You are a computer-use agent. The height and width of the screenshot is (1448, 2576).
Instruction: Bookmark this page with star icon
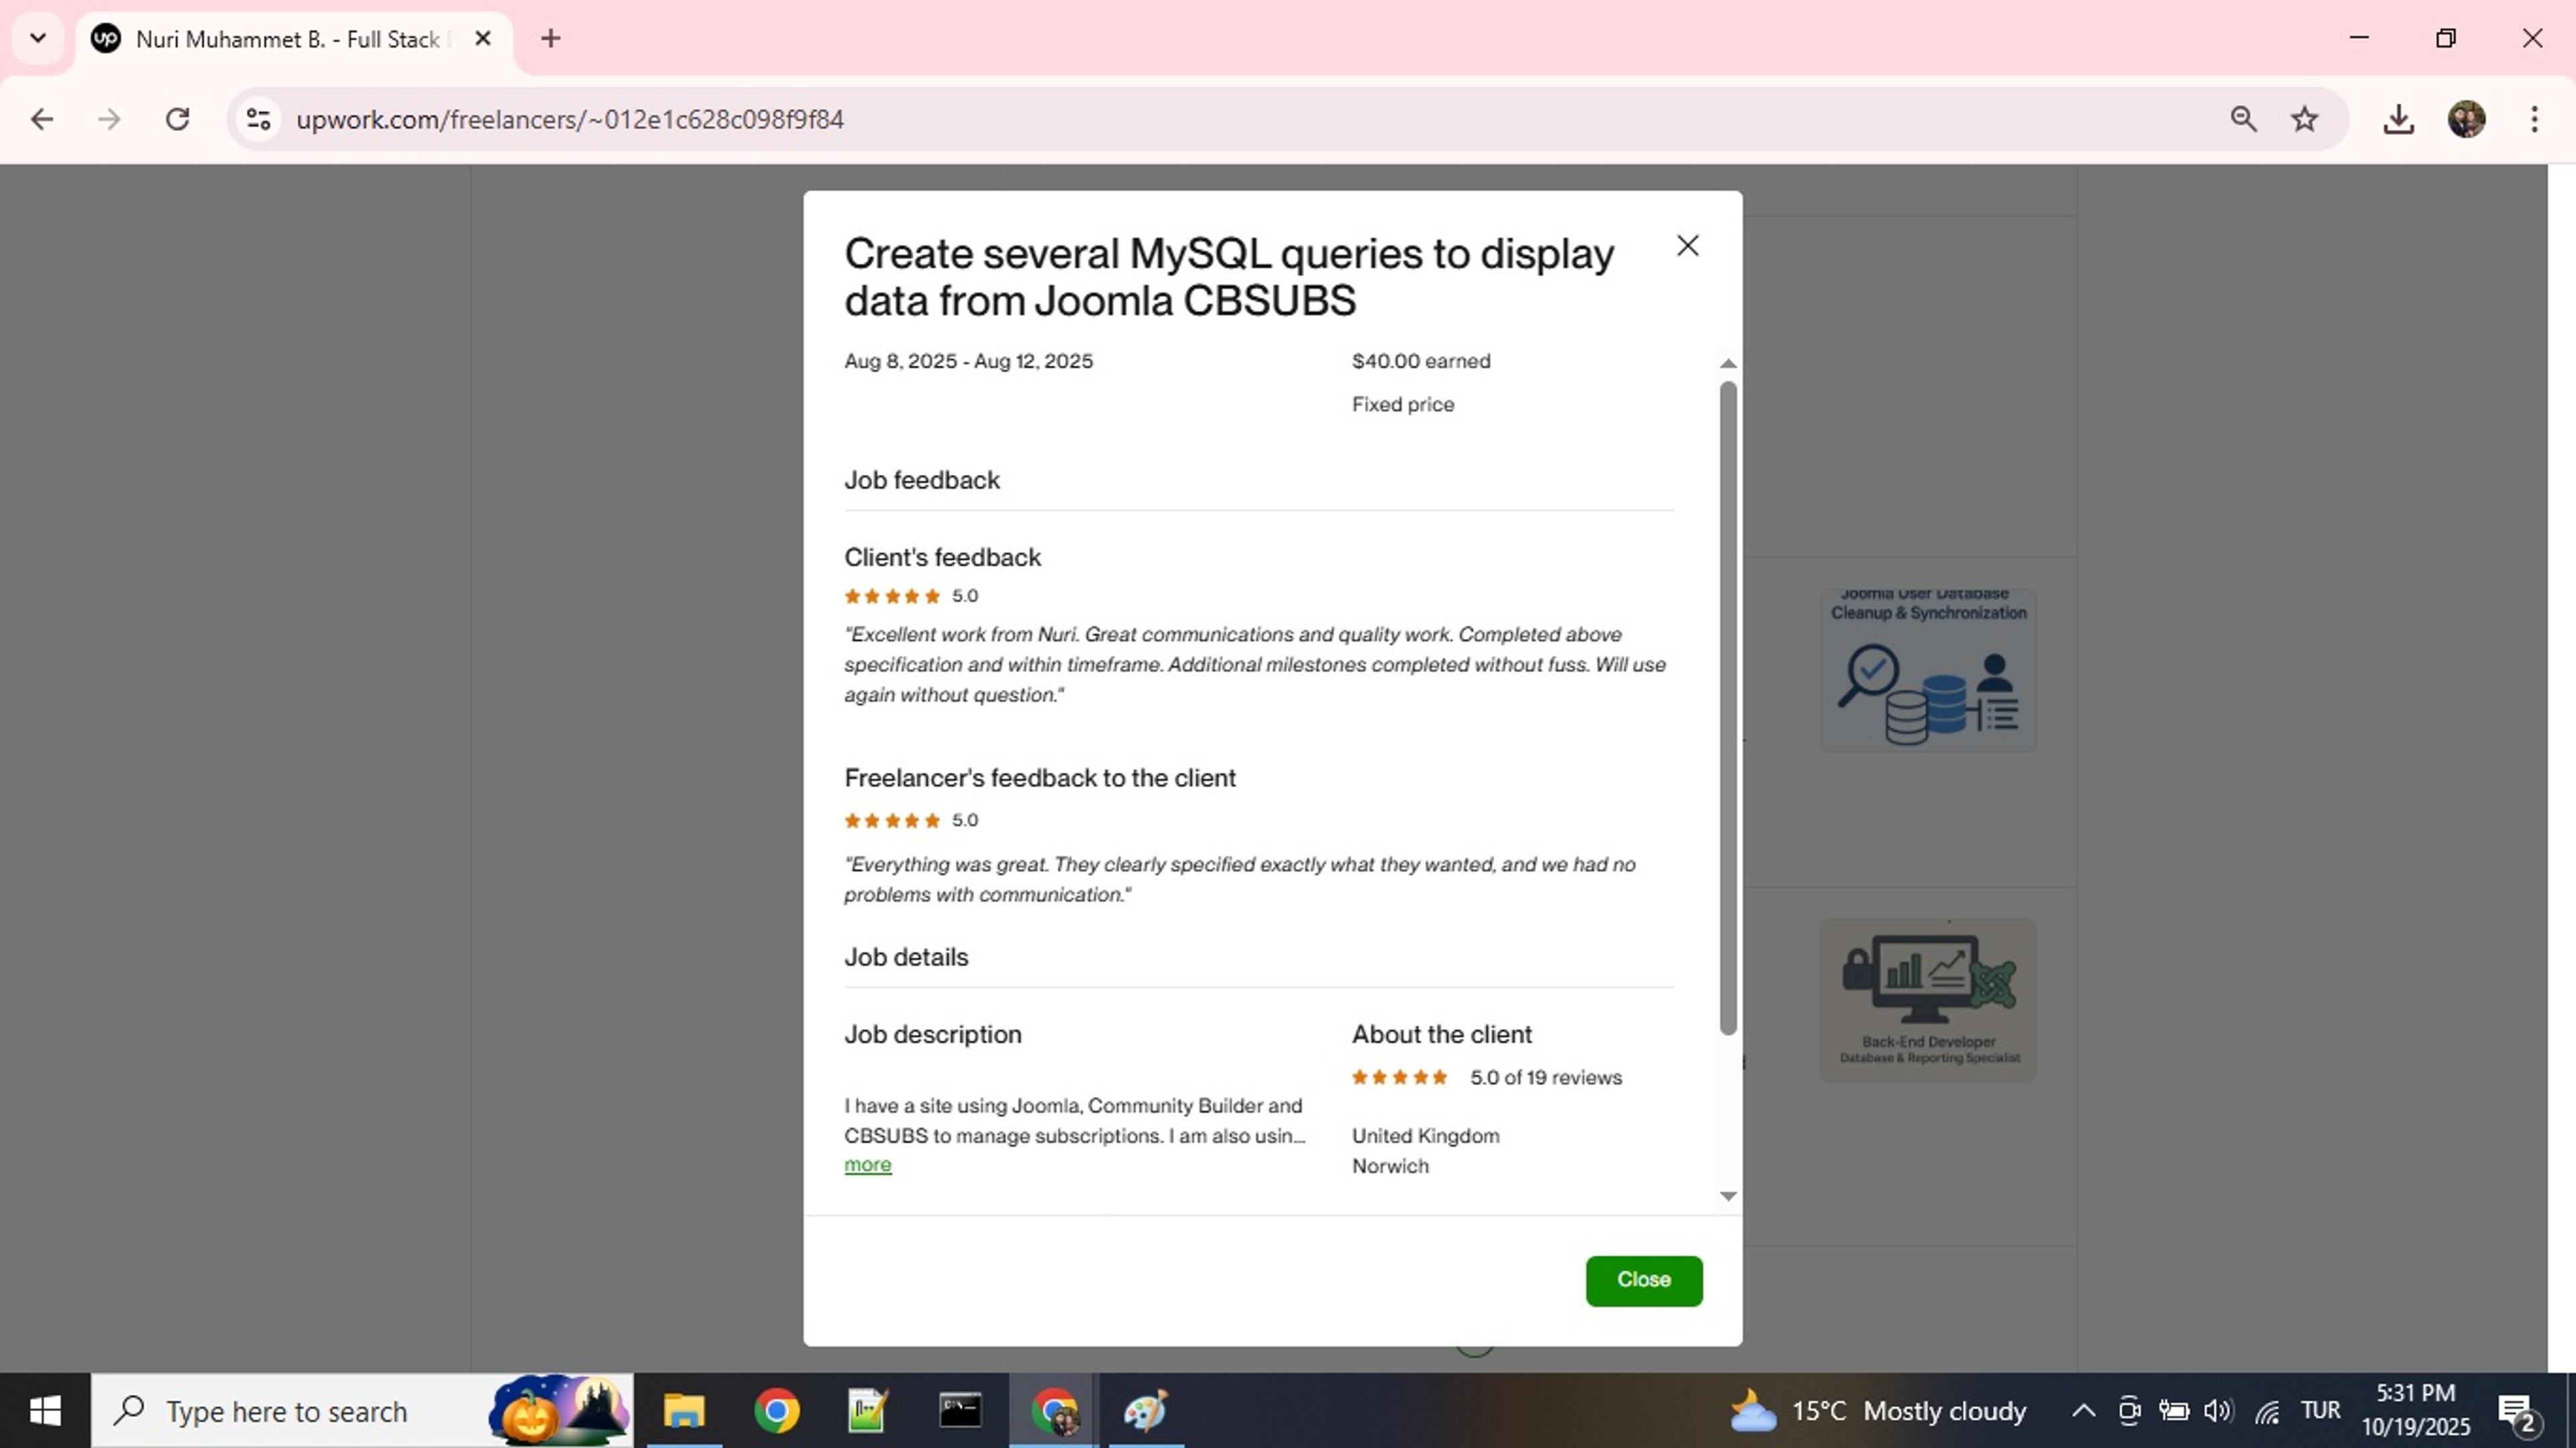click(2304, 120)
